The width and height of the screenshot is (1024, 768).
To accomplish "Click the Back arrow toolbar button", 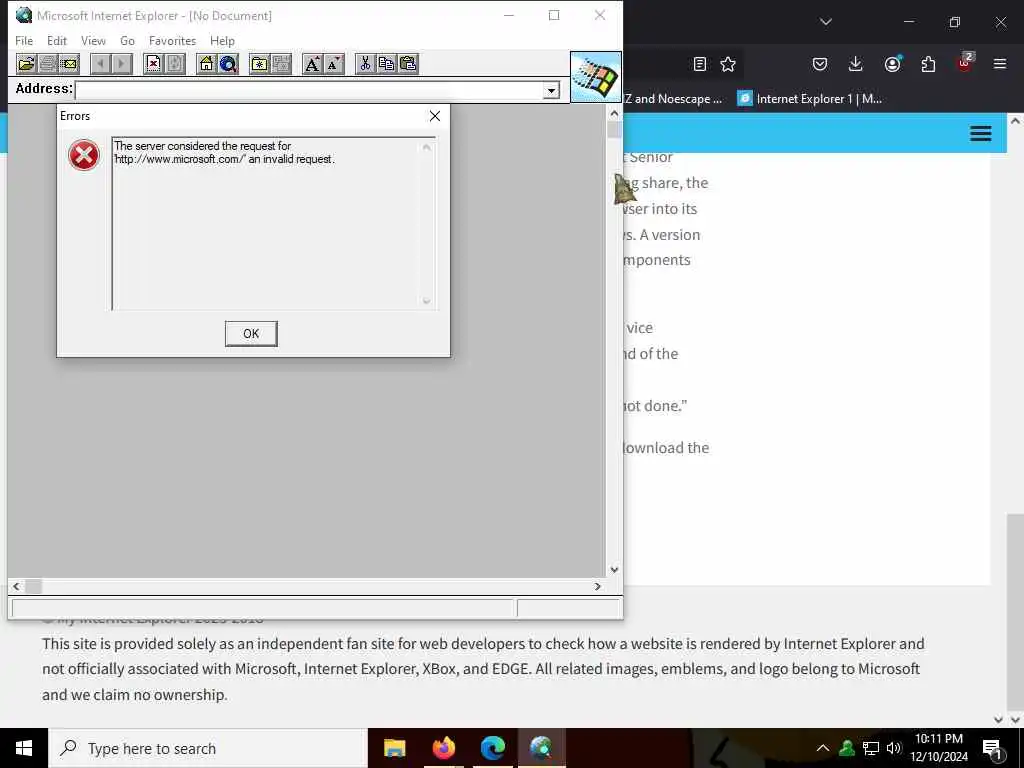I will 101,64.
